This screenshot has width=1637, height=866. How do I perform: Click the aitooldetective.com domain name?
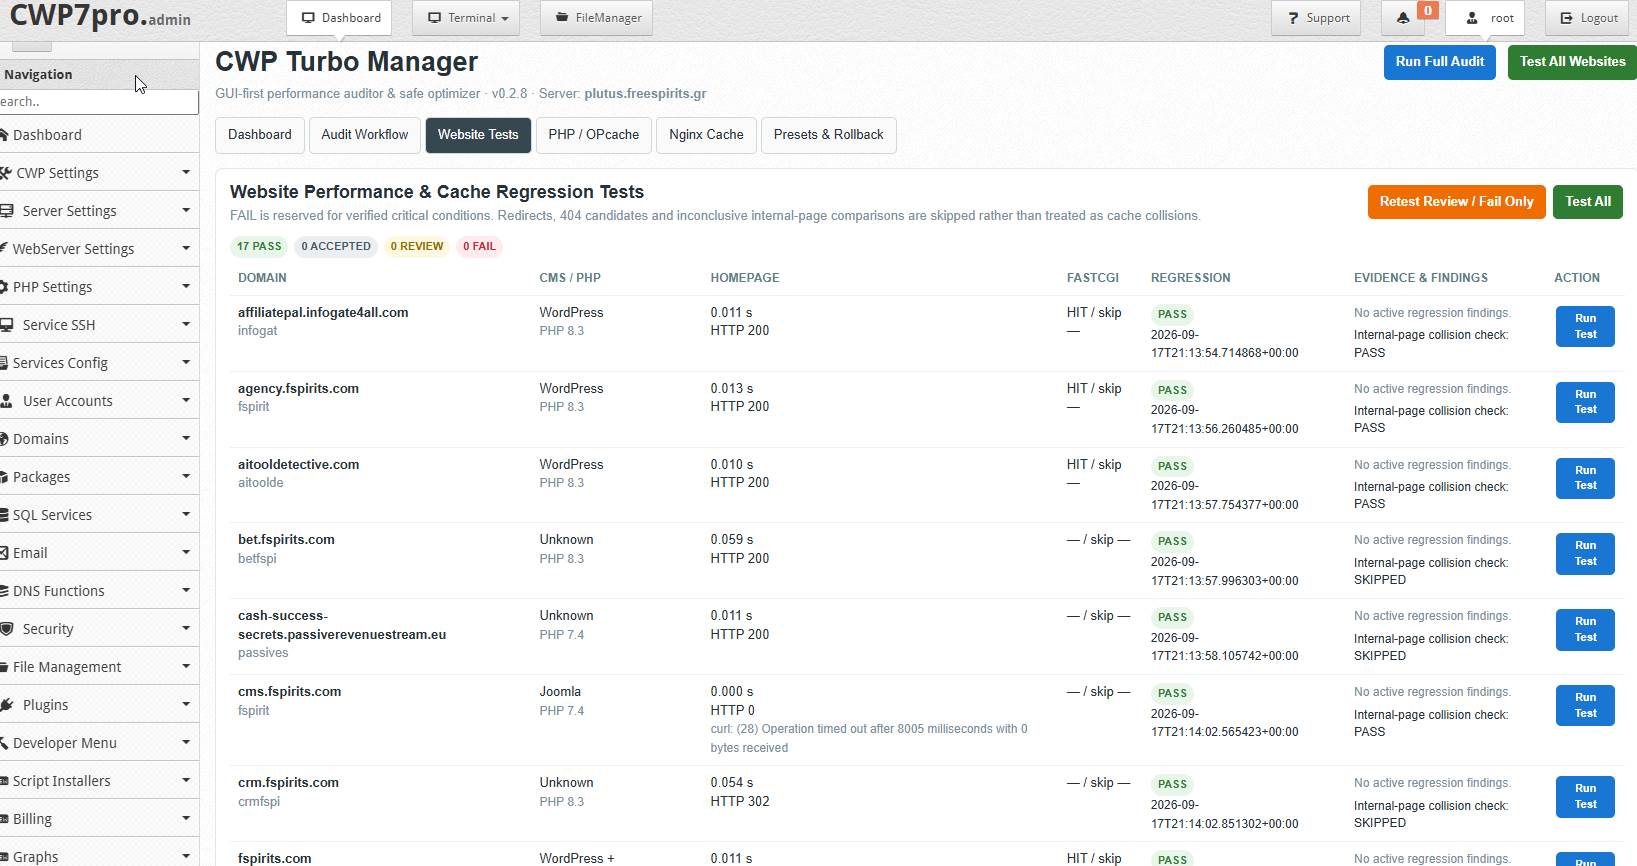298,464
